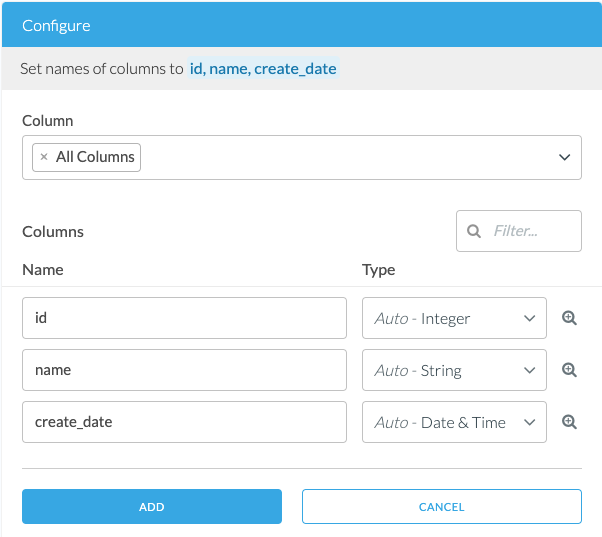The height and width of the screenshot is (537, 602).
Task: Expand the Column selector chevron
Action: coord(564,157)
